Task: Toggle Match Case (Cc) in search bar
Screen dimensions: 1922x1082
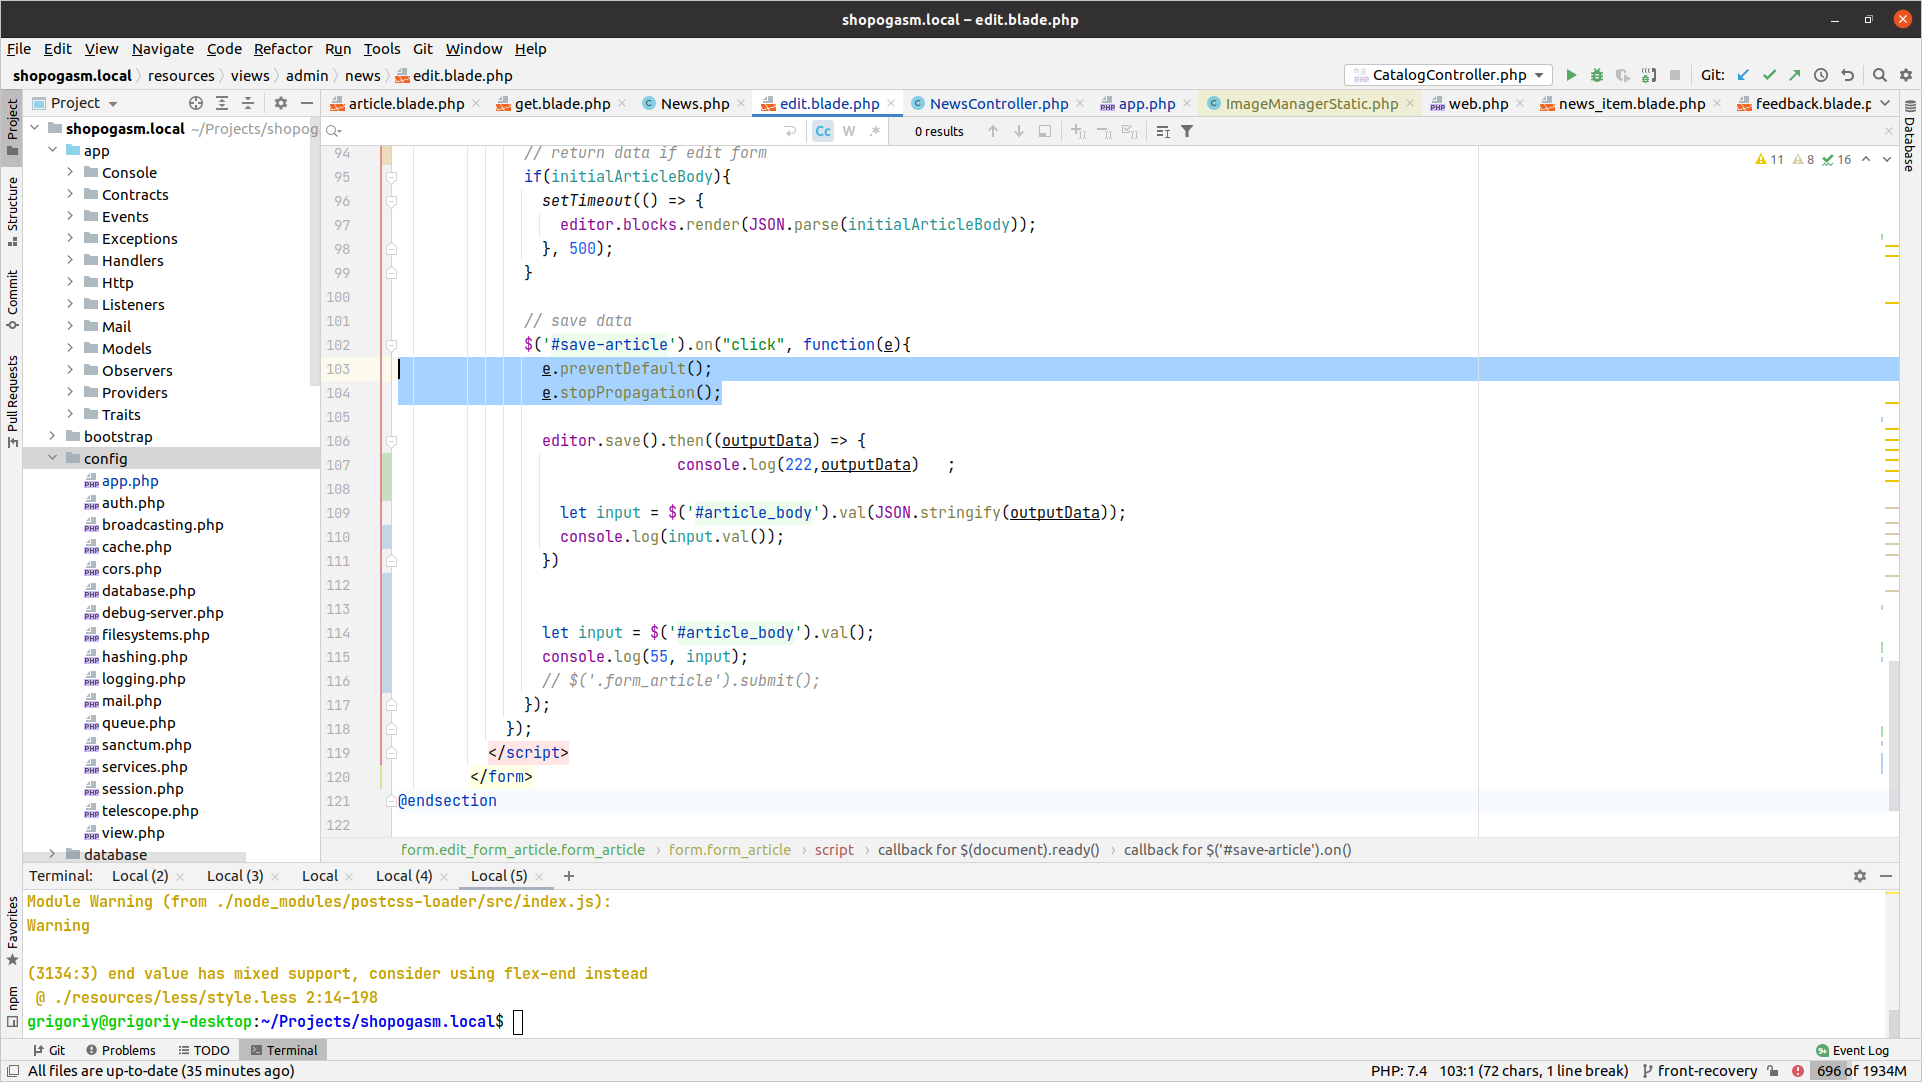Action: 823,131
